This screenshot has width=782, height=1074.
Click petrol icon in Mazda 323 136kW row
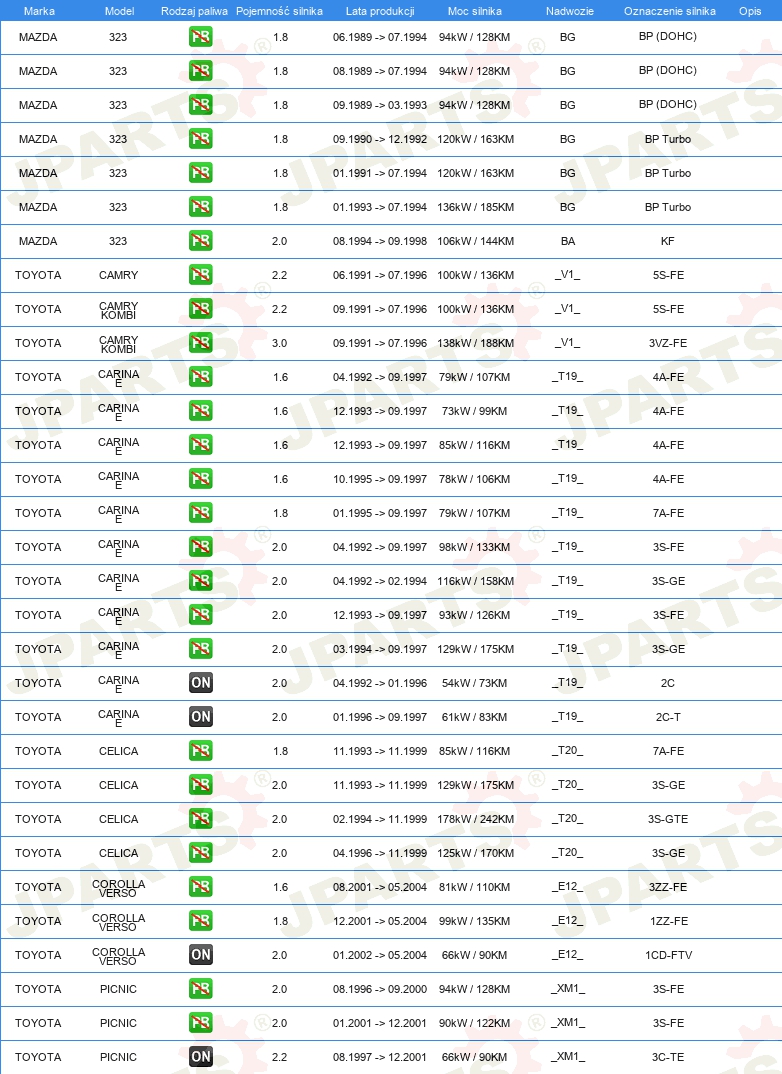pos(201,207)
